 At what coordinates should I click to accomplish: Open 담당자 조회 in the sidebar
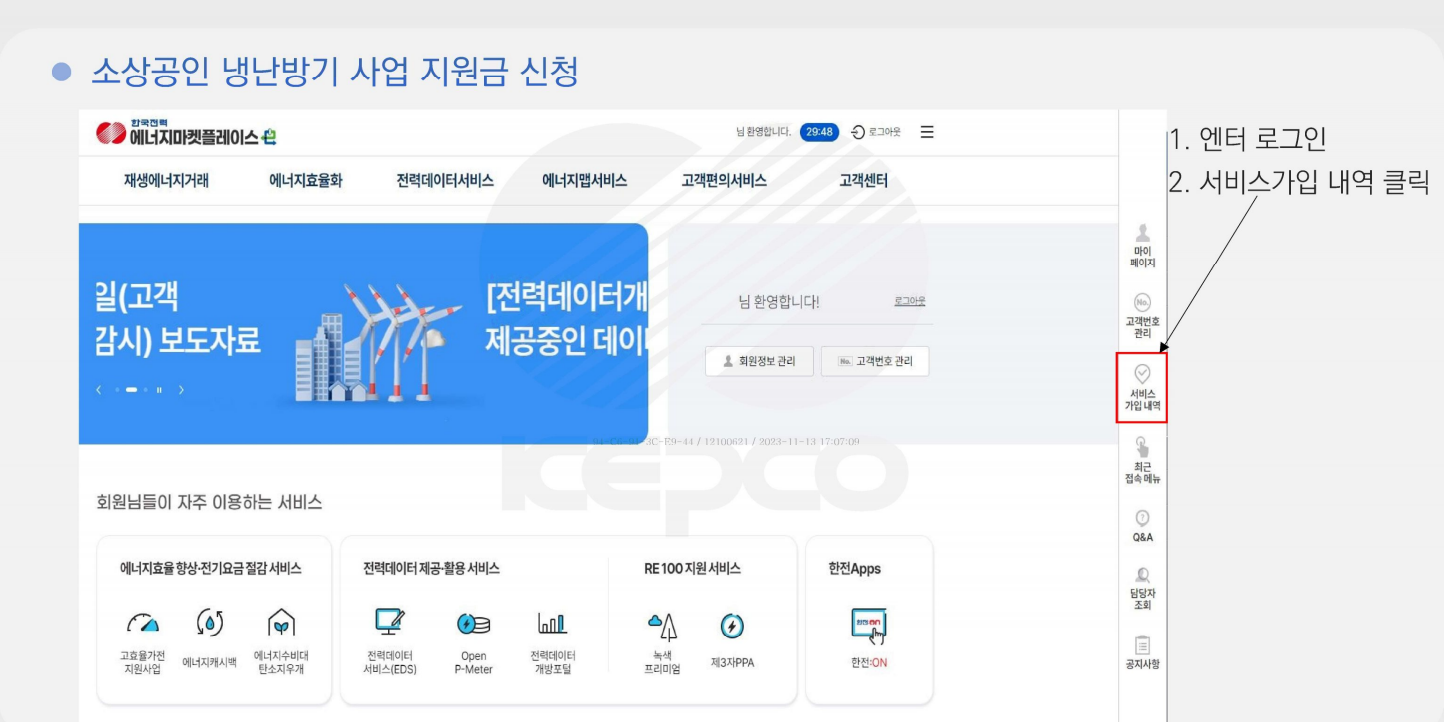[1142, 590]
